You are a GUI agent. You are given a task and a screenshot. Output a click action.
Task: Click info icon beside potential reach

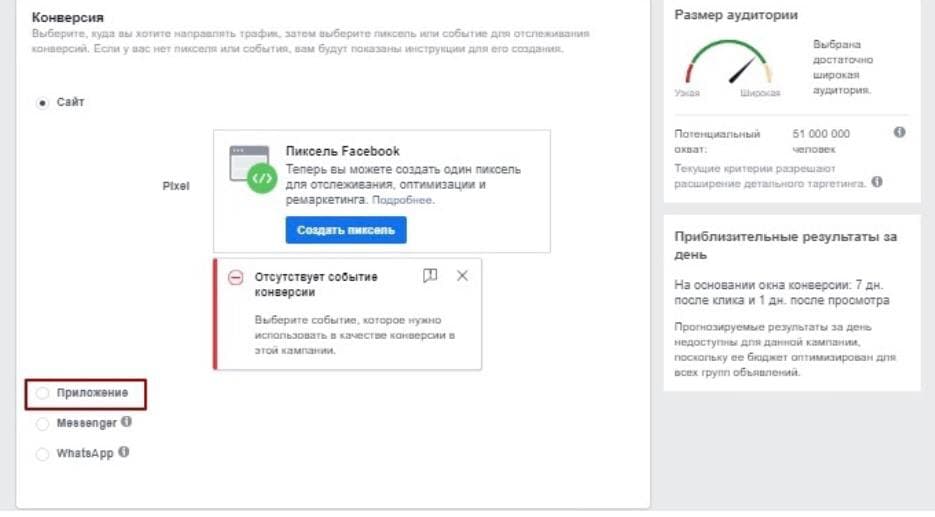click(x=899, y=132)
